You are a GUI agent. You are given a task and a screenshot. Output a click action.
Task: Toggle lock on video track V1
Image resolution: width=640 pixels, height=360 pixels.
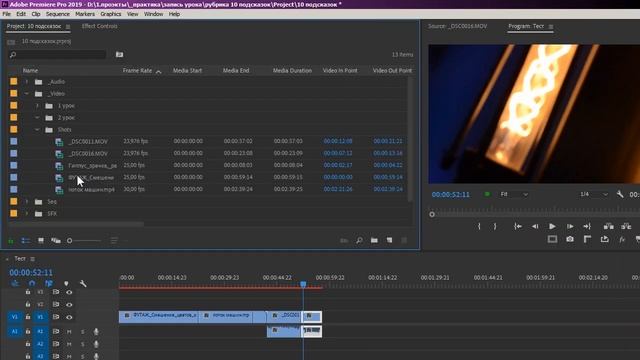28,317
